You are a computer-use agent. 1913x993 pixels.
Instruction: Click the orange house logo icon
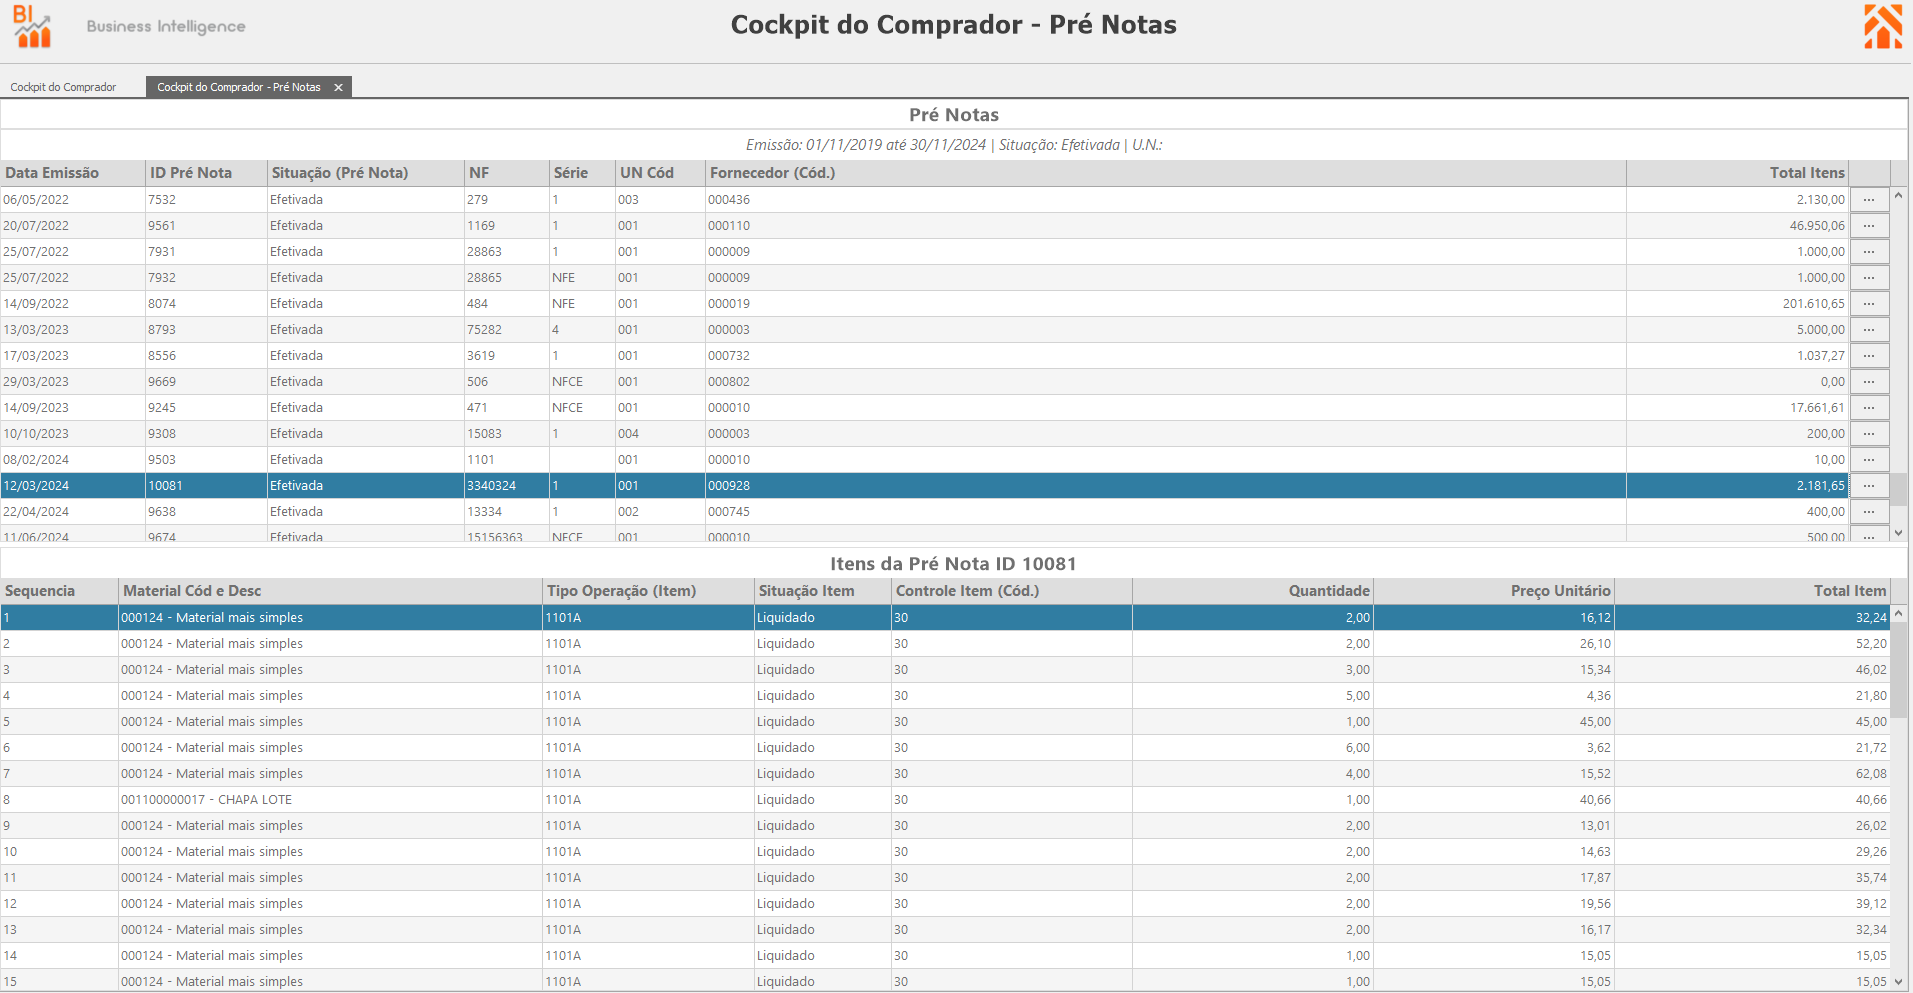(x=1883, y=26)
